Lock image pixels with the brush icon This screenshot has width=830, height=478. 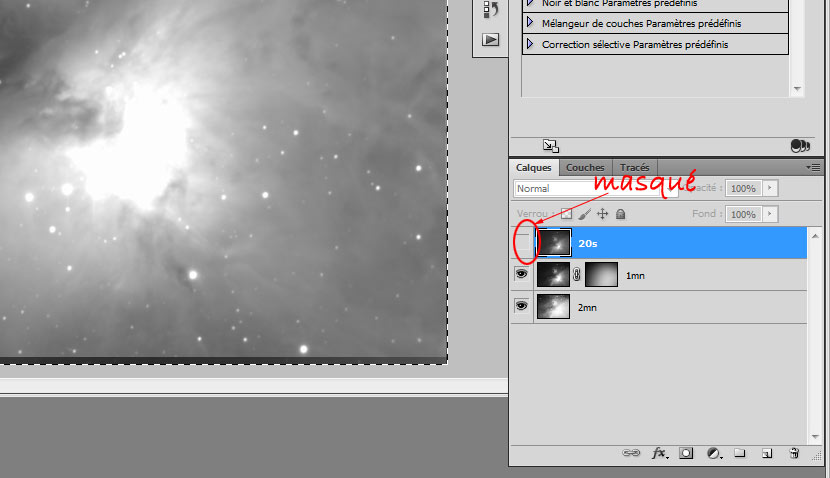point(584,214)
